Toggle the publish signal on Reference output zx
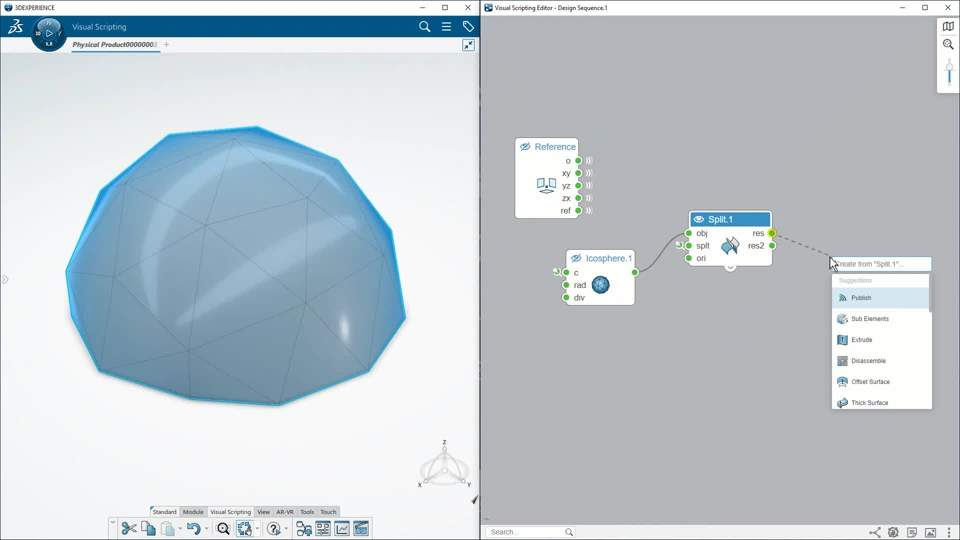The width and height of the screenshot is (960, 540). coord(589,198)
